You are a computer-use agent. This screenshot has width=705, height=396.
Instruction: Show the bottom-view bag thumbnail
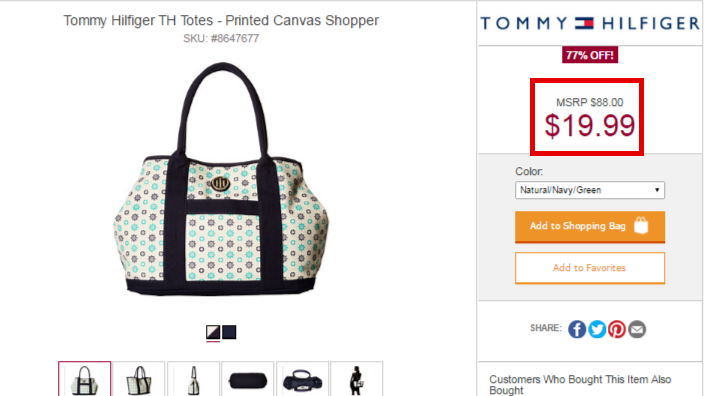click(x=248, y=379)
